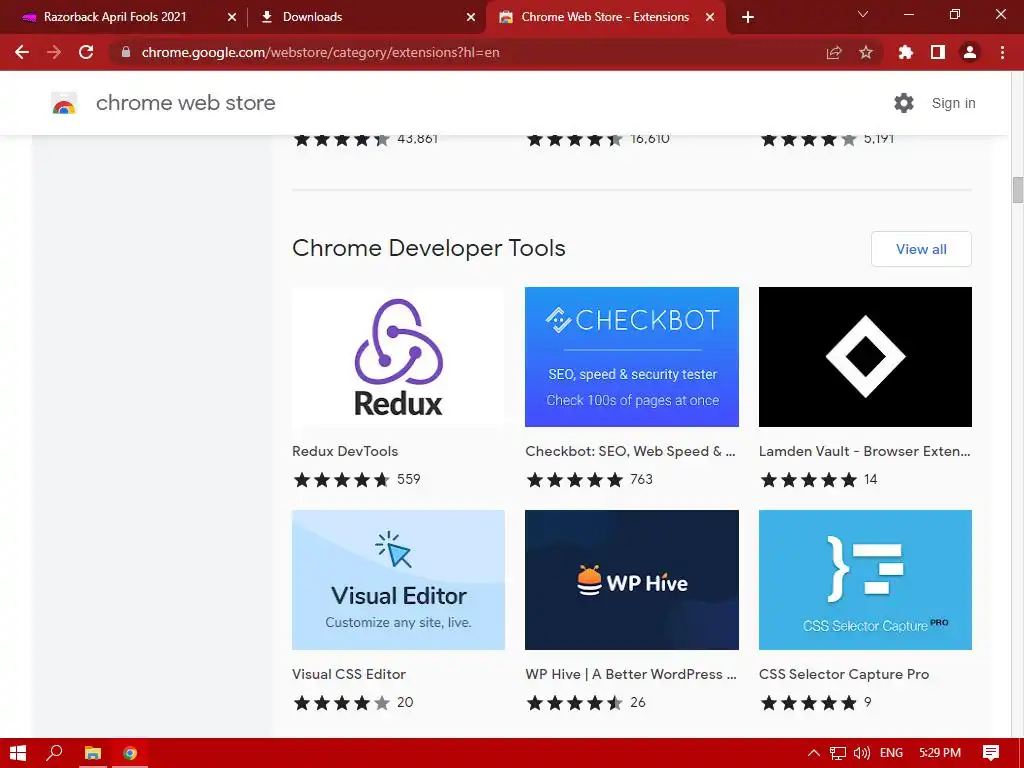
Task: Show hidden system tray icons
Action: (814, 753)
